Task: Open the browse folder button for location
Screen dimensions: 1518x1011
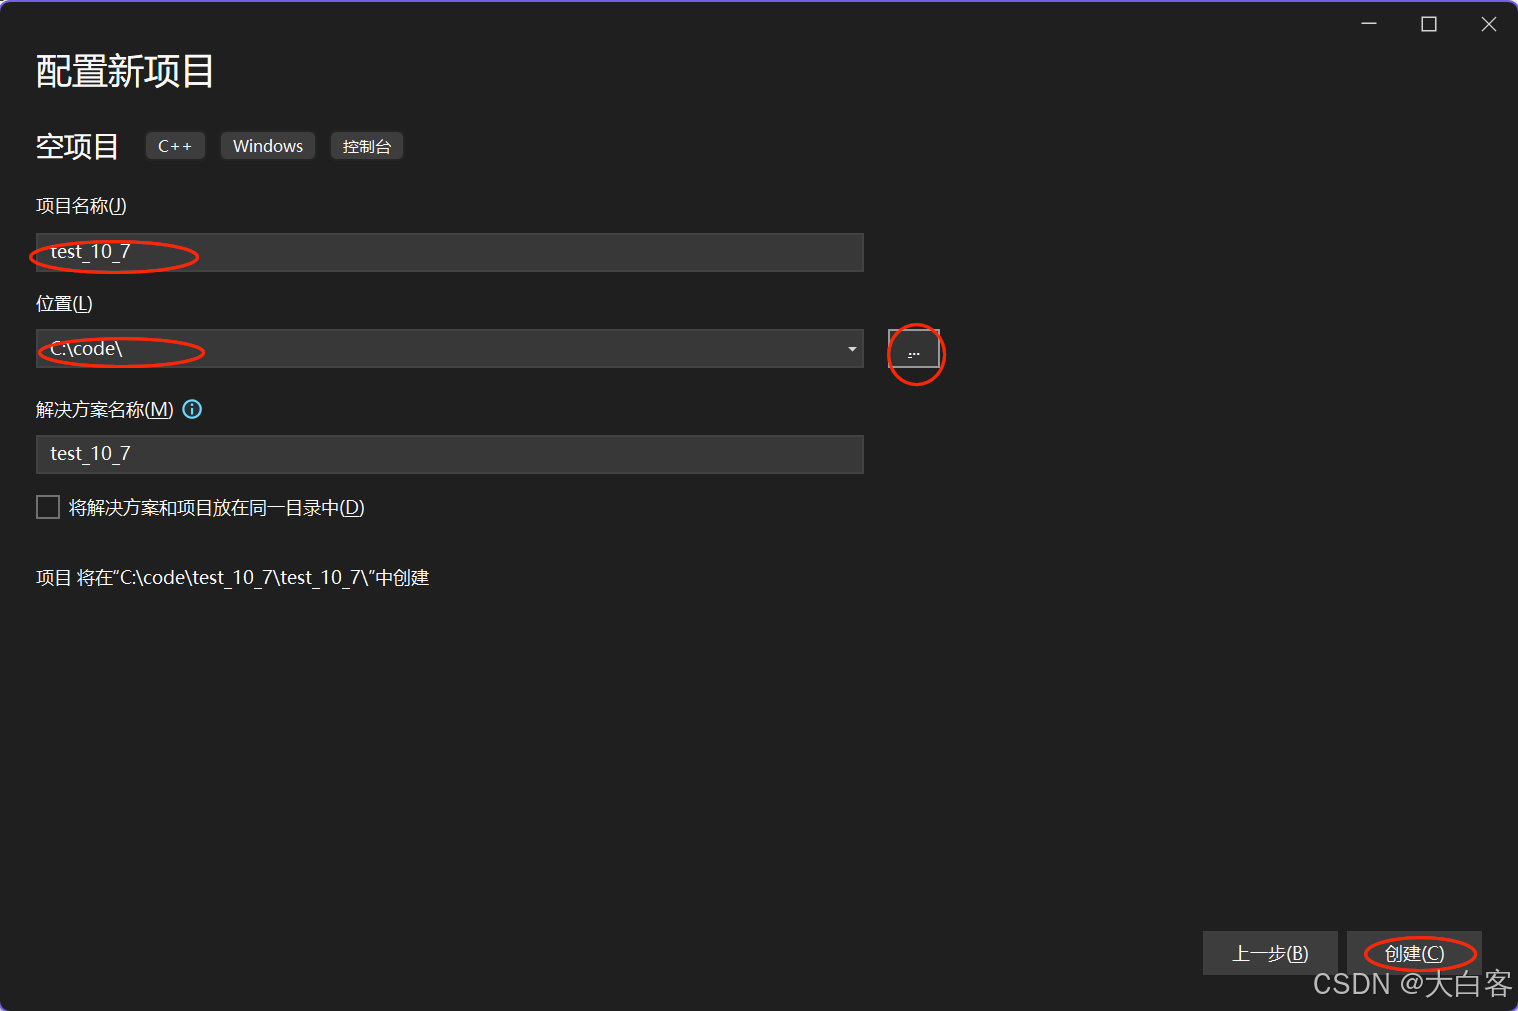Action: pos(914,349)
